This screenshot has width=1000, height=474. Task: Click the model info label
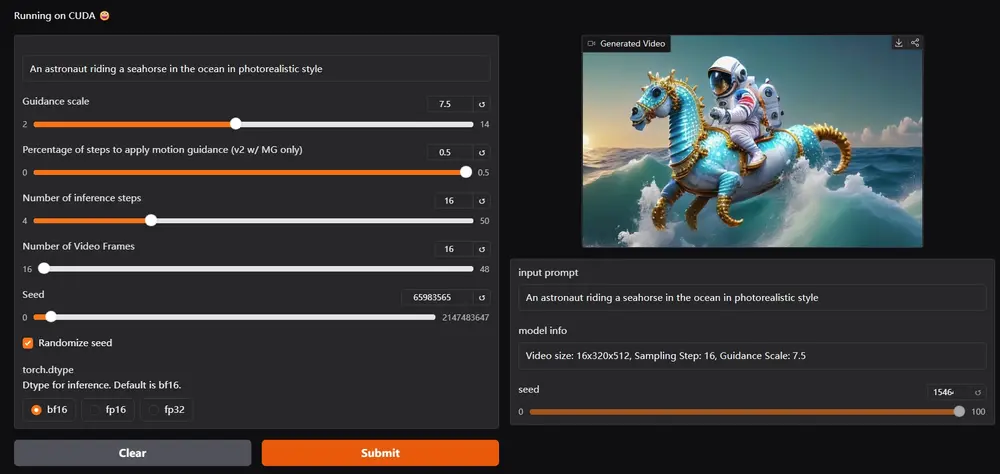[543, 330]
